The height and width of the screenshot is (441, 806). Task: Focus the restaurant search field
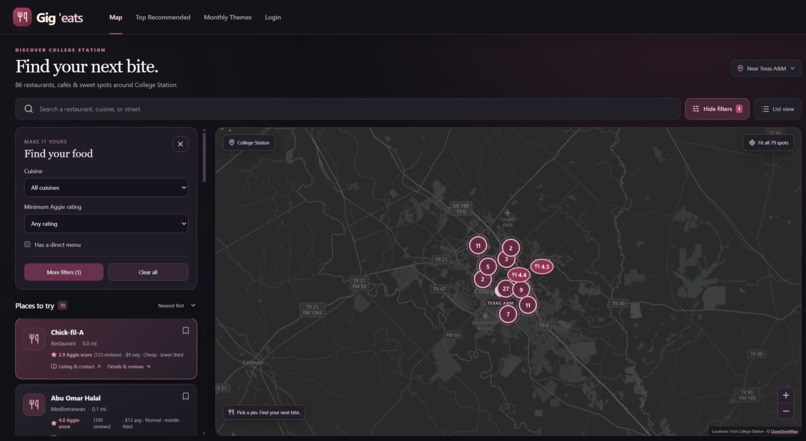(348, 109)
